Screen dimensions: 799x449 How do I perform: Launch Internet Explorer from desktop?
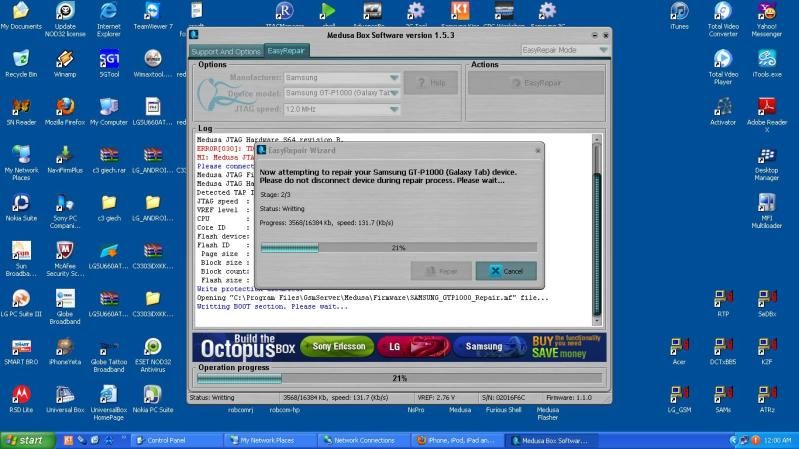tap(109, 19)
